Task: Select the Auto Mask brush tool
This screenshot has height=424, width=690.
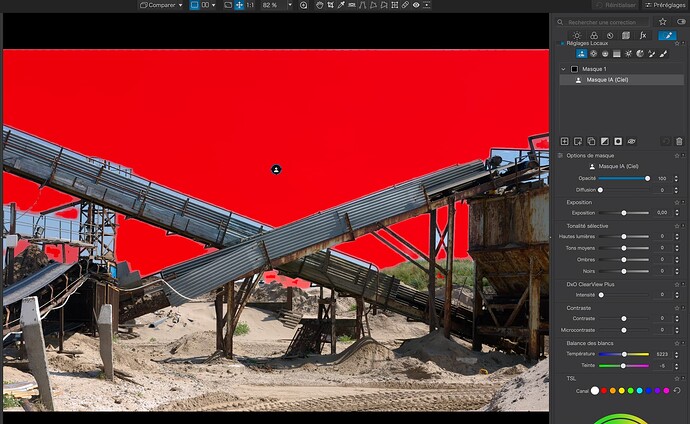Action: coord(652,54)
